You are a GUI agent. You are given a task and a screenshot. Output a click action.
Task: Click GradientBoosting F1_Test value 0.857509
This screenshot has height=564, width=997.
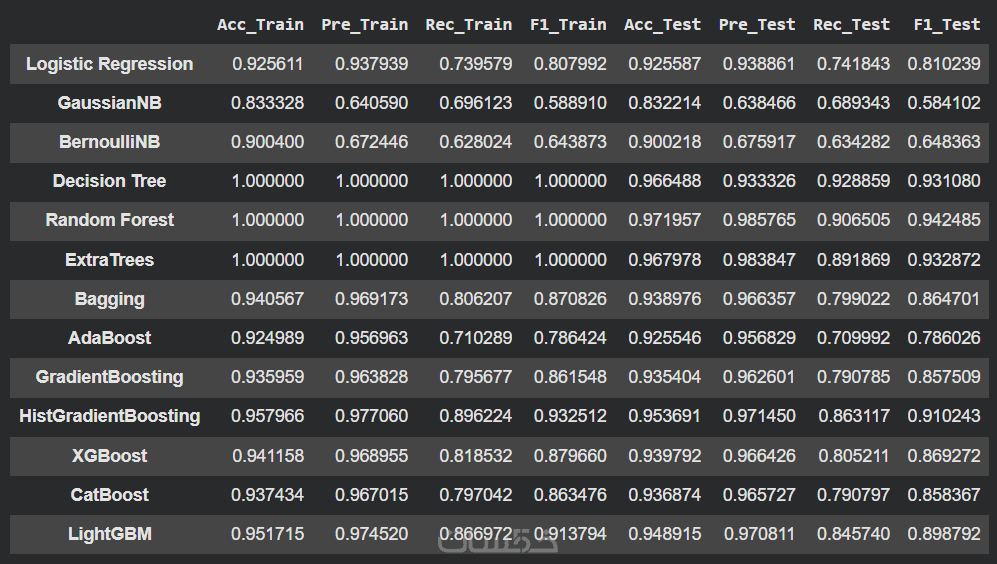(x=944, y=377)
